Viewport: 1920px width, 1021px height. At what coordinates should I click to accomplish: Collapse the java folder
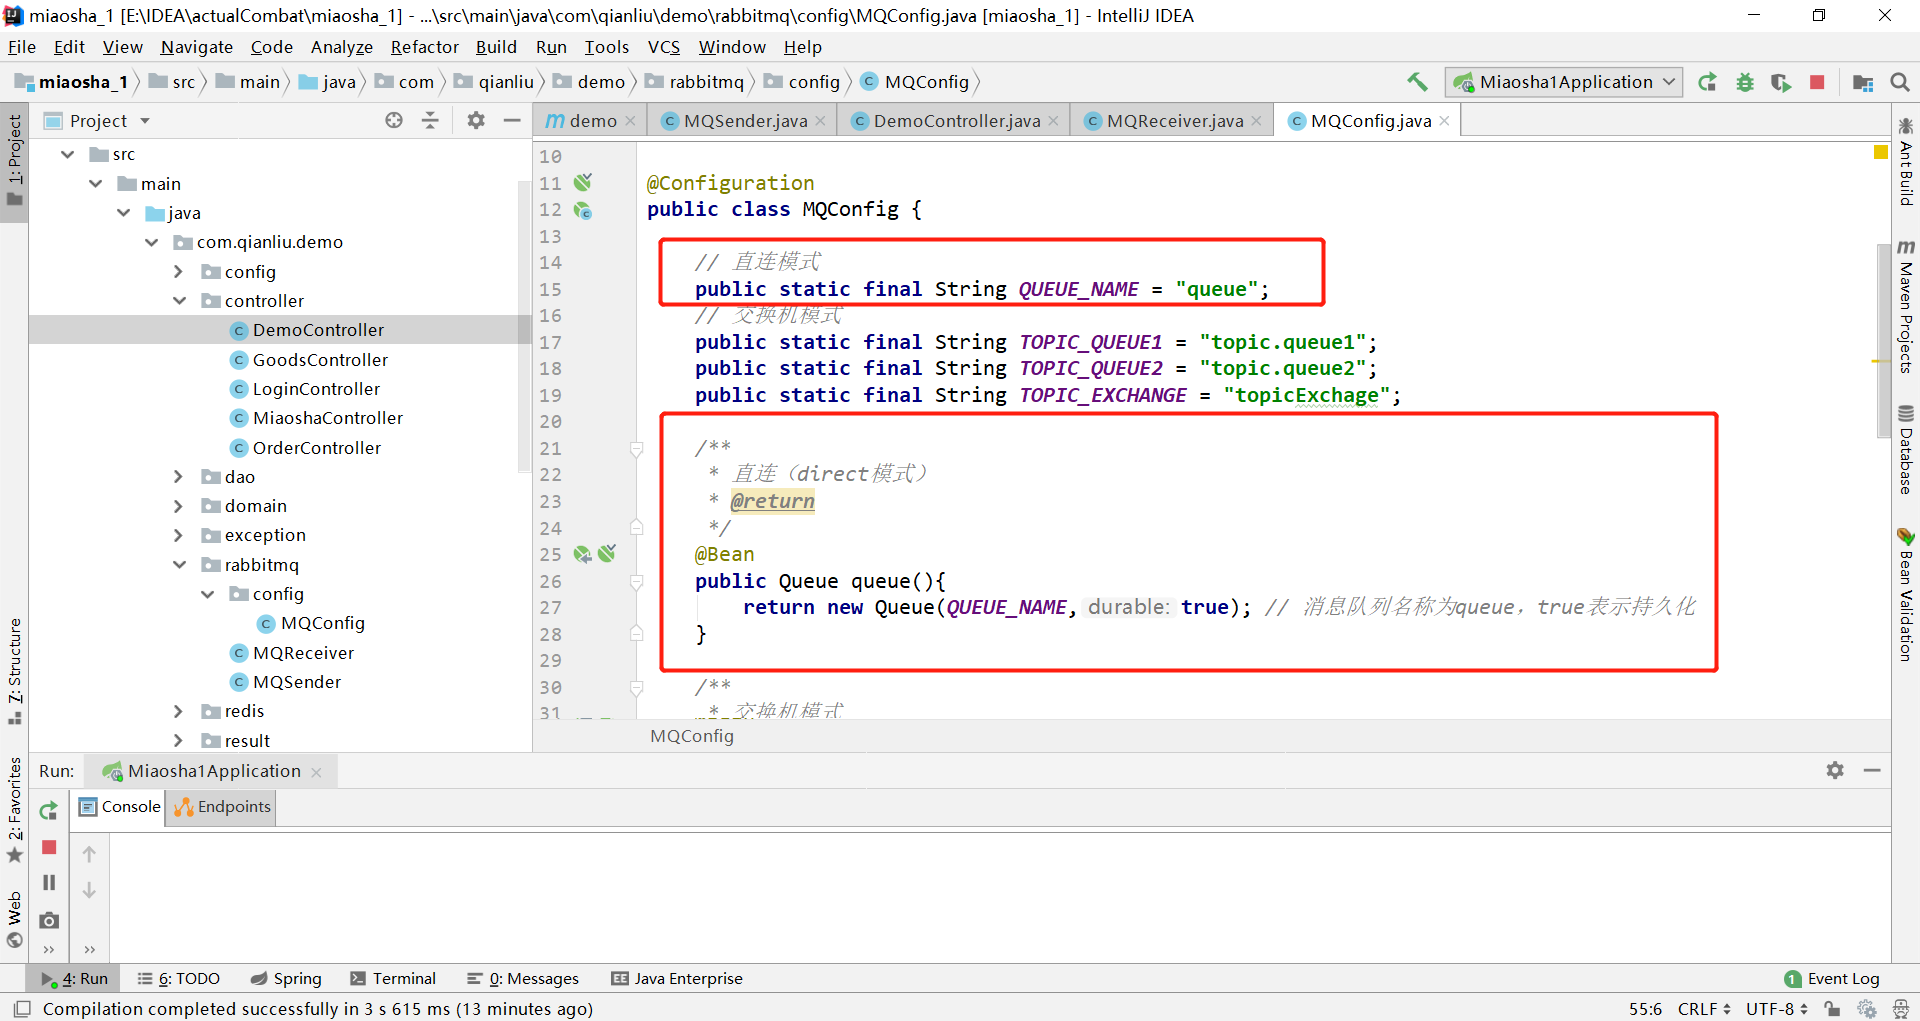tap(124, 213)
